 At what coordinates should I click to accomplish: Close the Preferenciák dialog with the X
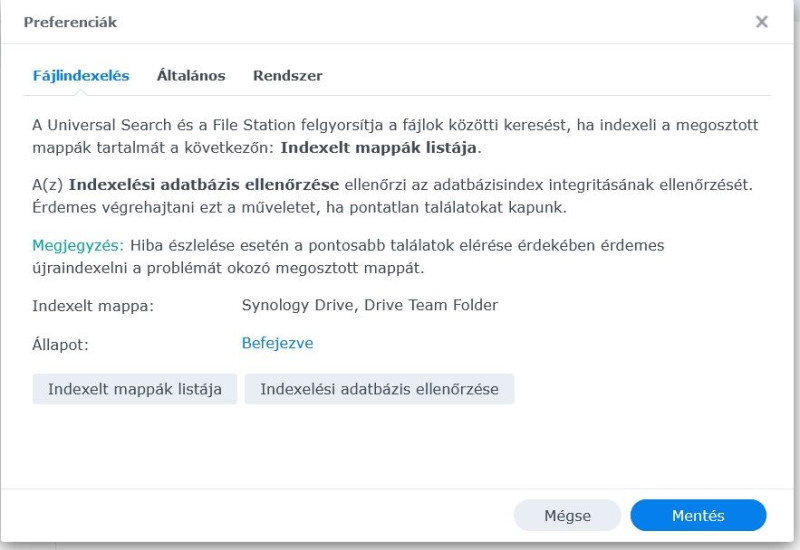761,22
